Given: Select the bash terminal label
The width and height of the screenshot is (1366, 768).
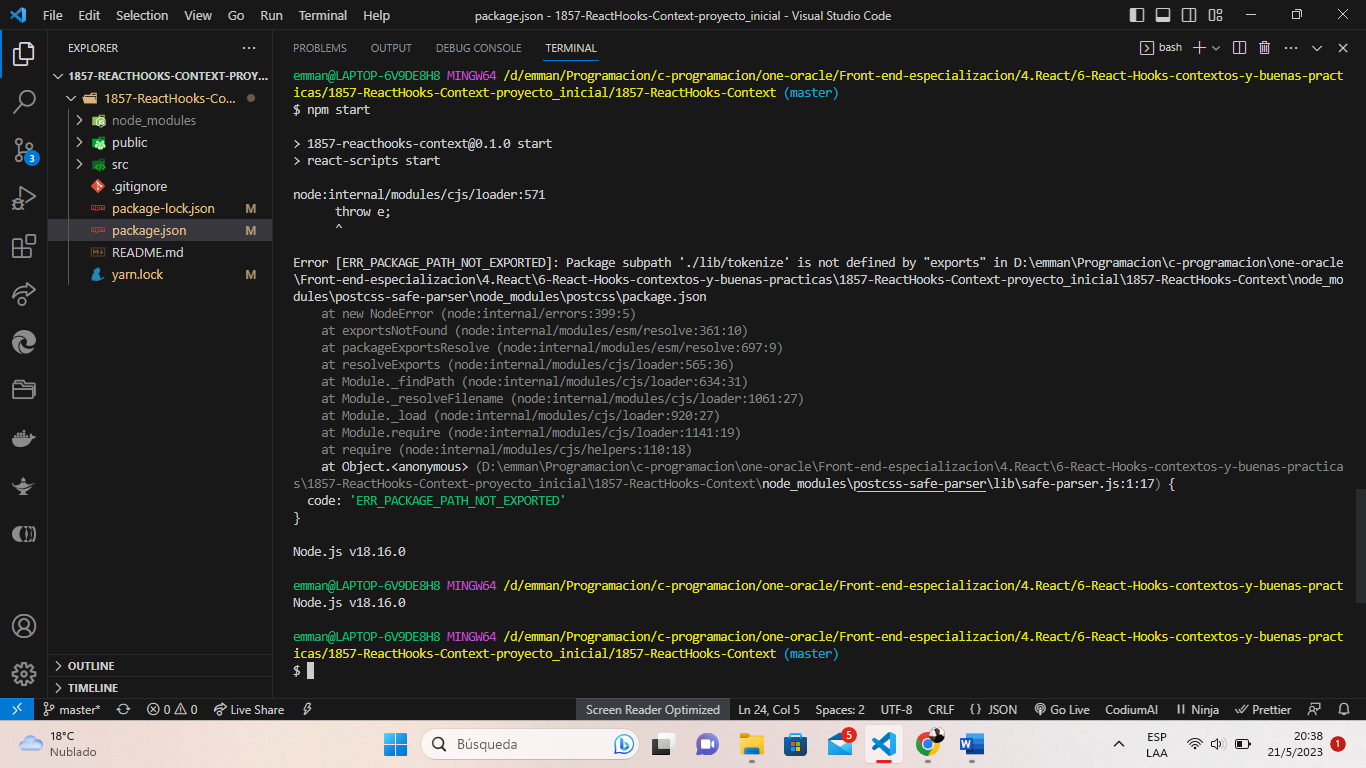Looking at the screenshot, I should point(1162,48).
